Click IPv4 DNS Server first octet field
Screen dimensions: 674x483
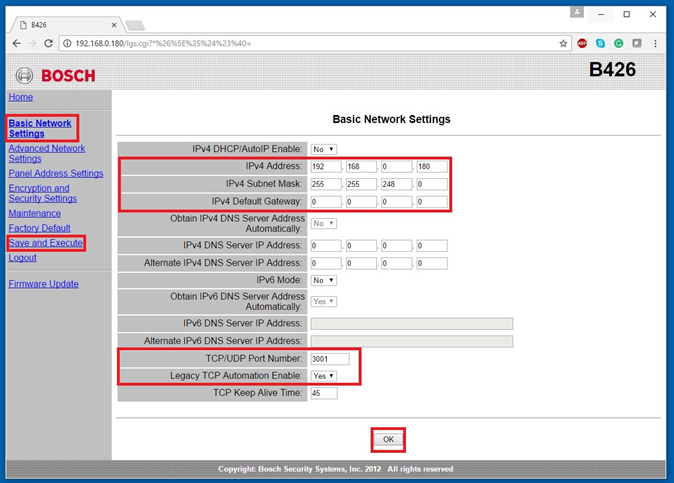point(326,245)
